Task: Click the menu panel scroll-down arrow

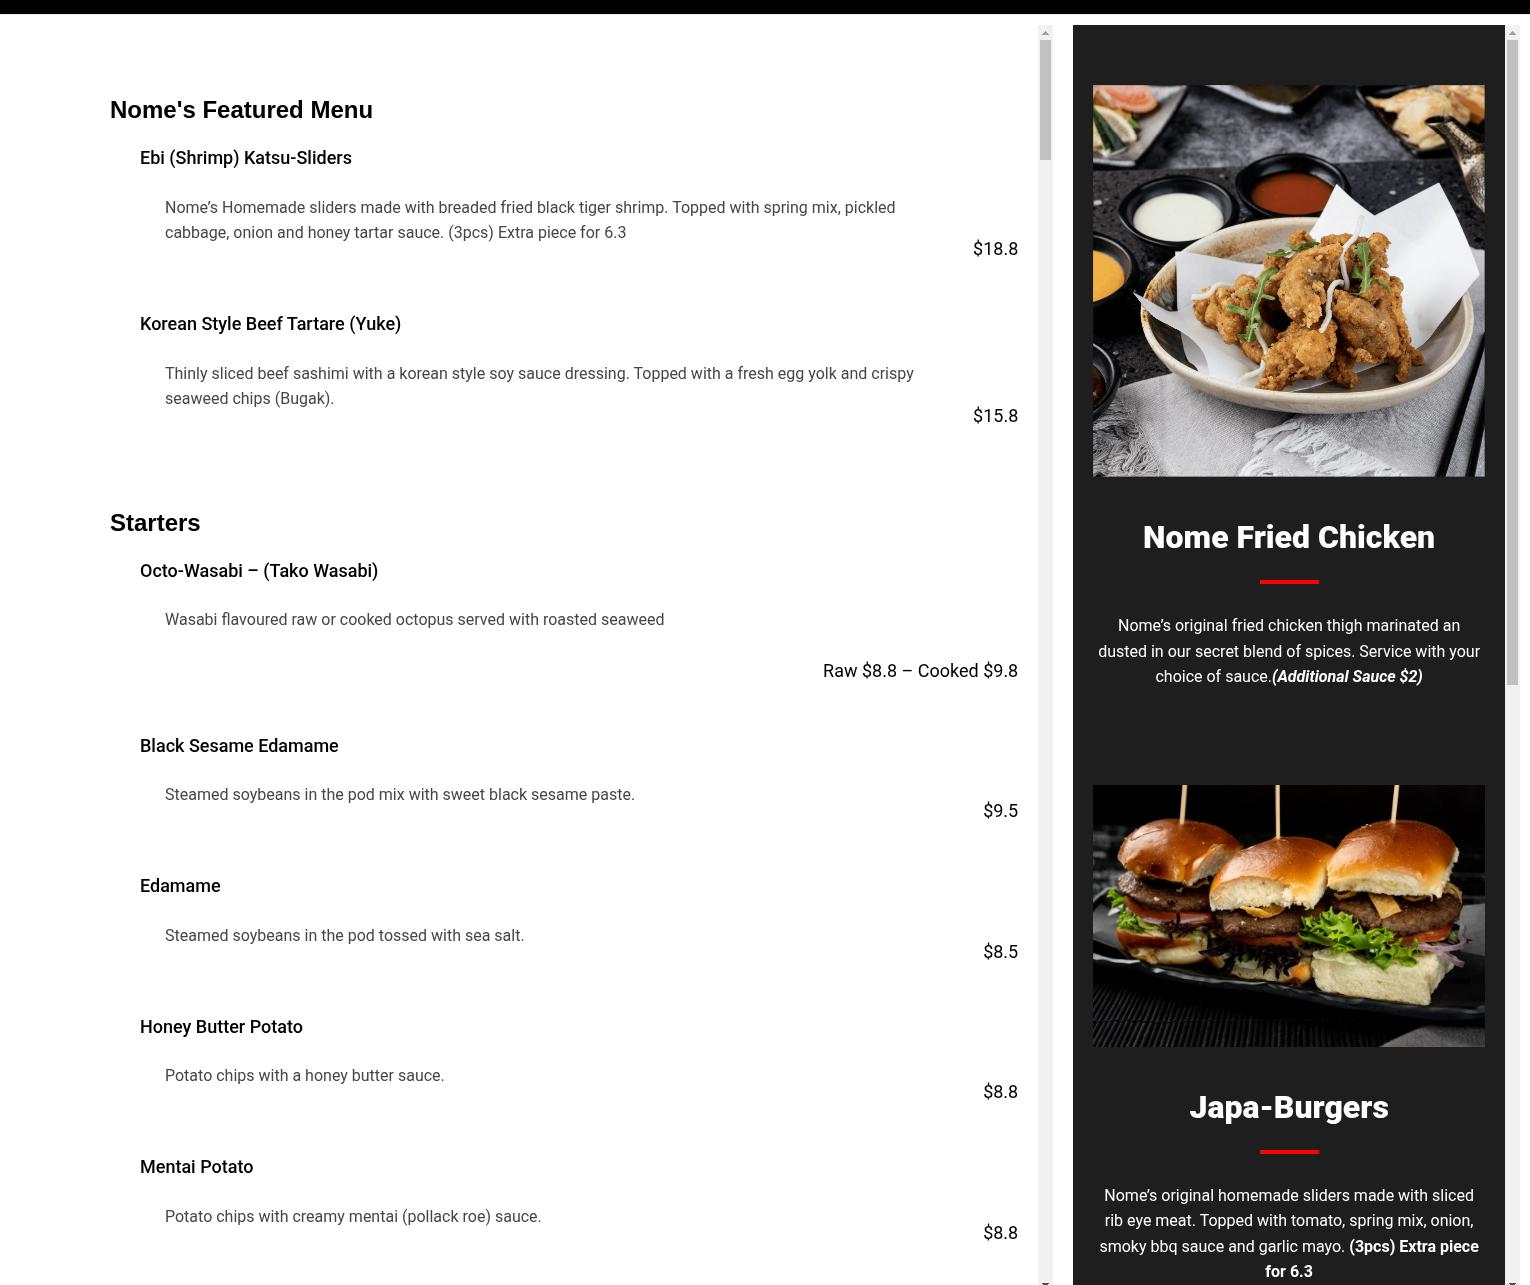Action: tap(1045, 1279)
